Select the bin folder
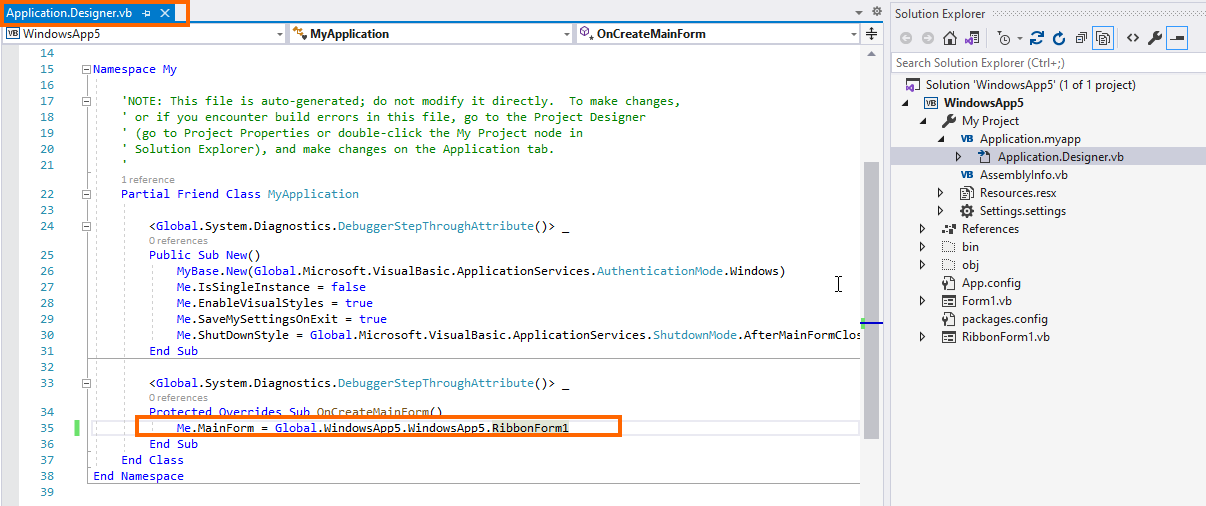The width and height of the screenshot is (1206, 506). point(970,247)
